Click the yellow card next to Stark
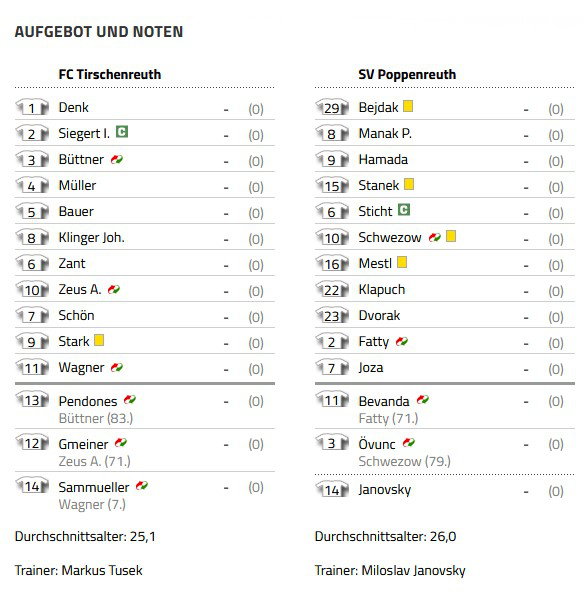The height and width of the screenshot is (593, 587). [99, 340]
